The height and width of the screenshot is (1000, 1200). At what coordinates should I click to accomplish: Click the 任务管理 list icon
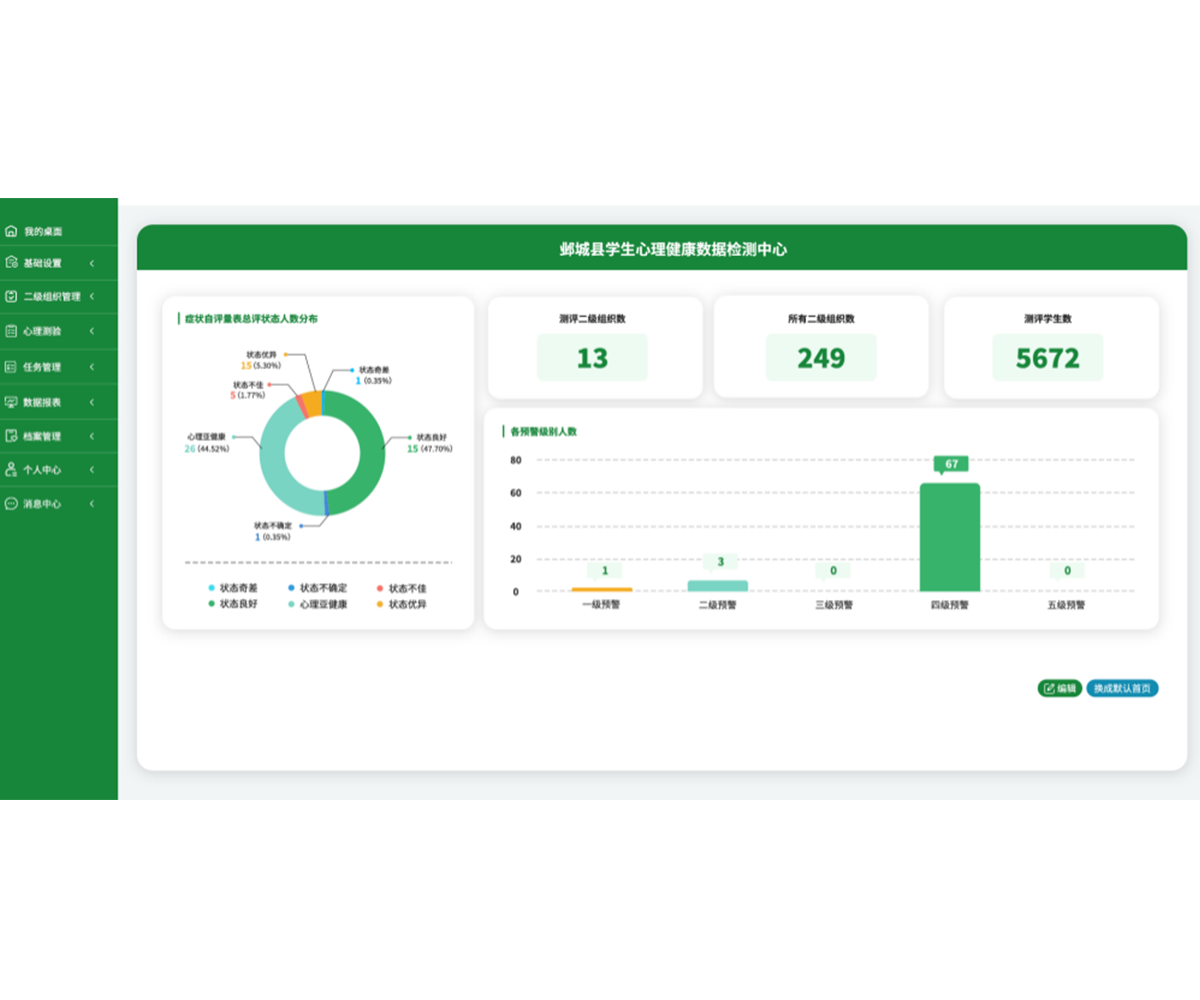coord(11,367)
